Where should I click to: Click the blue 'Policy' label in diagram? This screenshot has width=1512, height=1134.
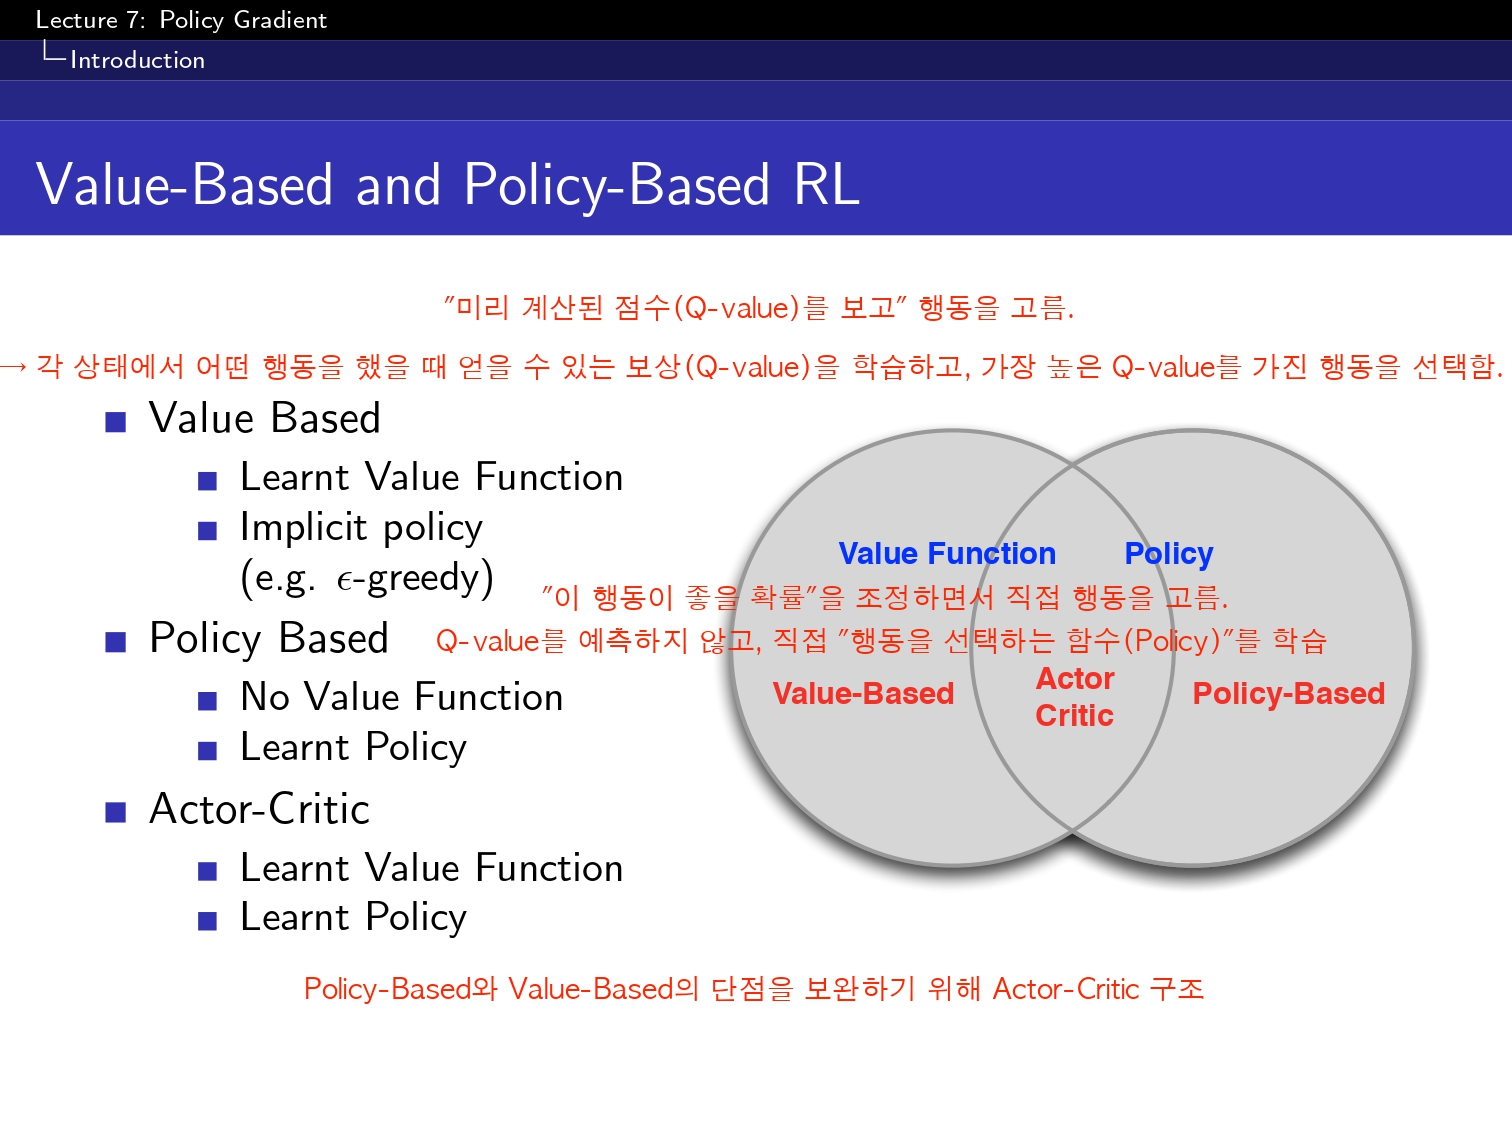point(1169,554)
